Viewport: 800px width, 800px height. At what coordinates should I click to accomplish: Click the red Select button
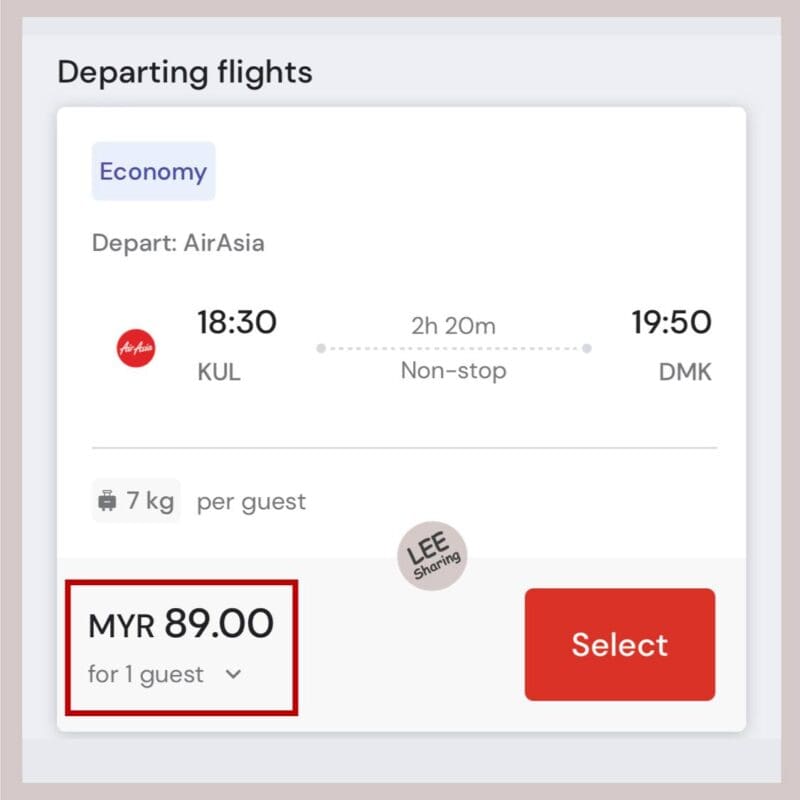(619, 644)
